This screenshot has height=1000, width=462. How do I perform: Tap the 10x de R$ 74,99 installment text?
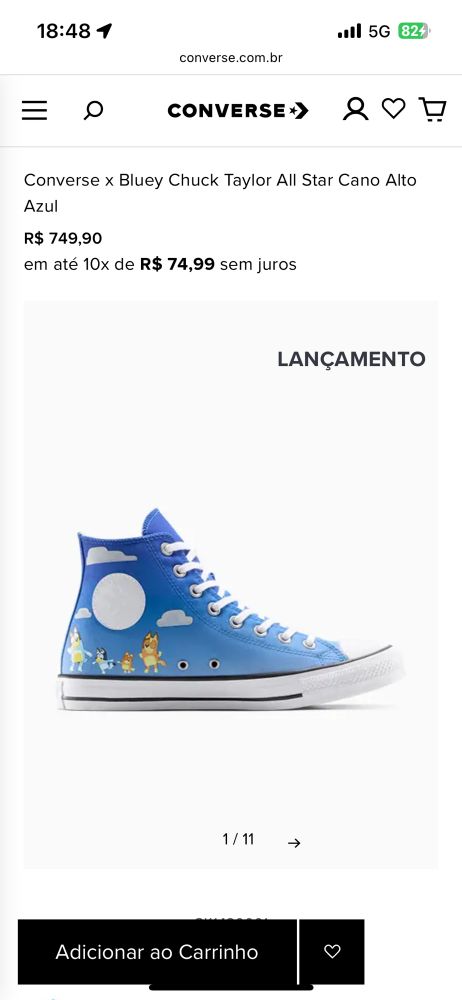149,264
